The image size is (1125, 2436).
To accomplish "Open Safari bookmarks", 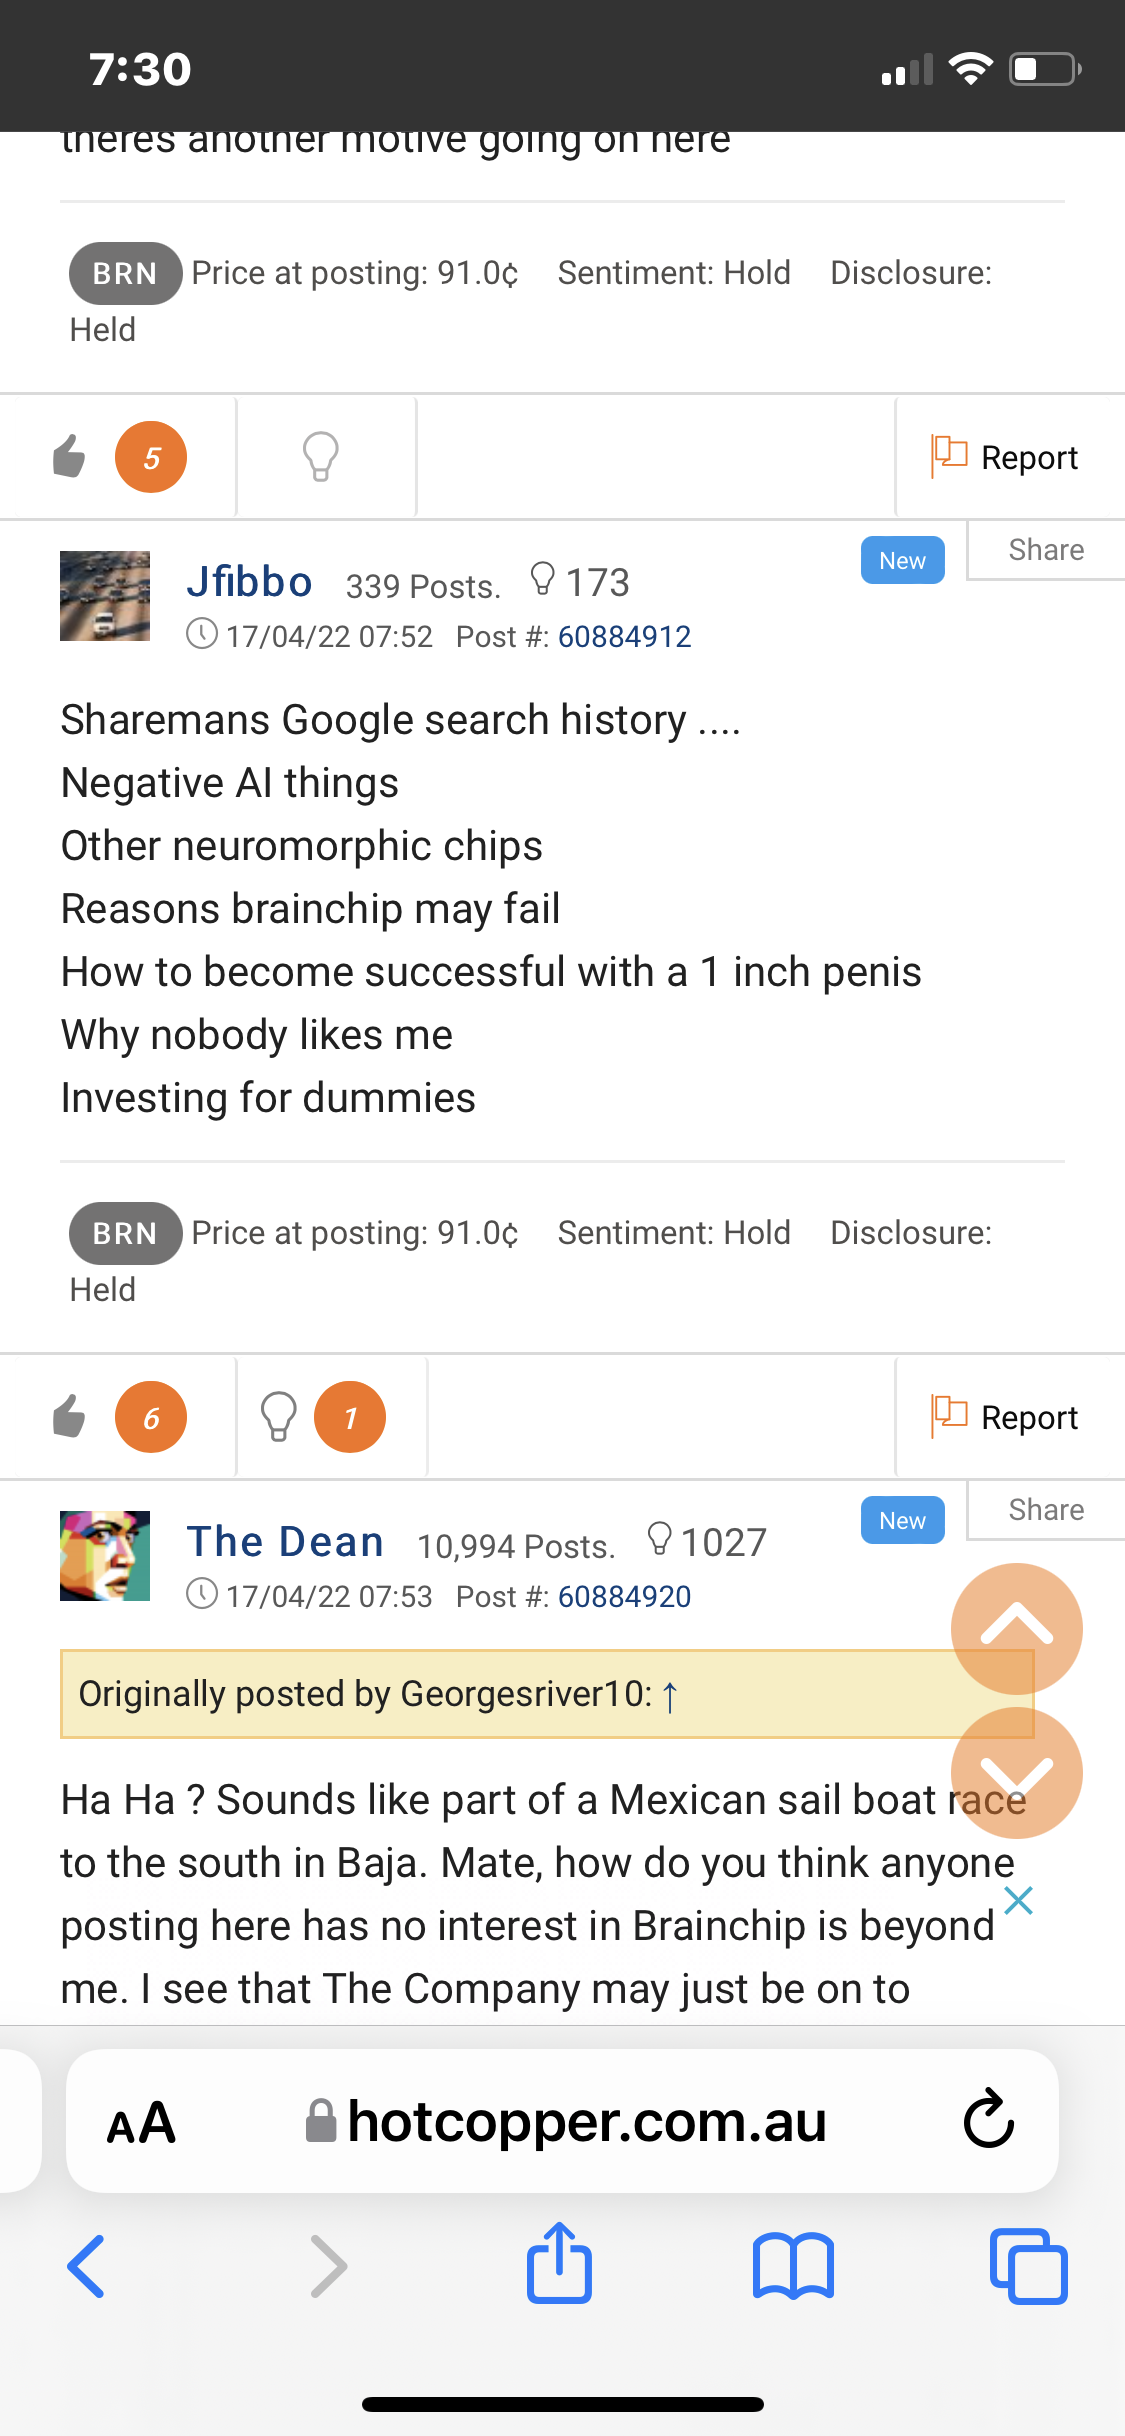I will (793, 2265).
